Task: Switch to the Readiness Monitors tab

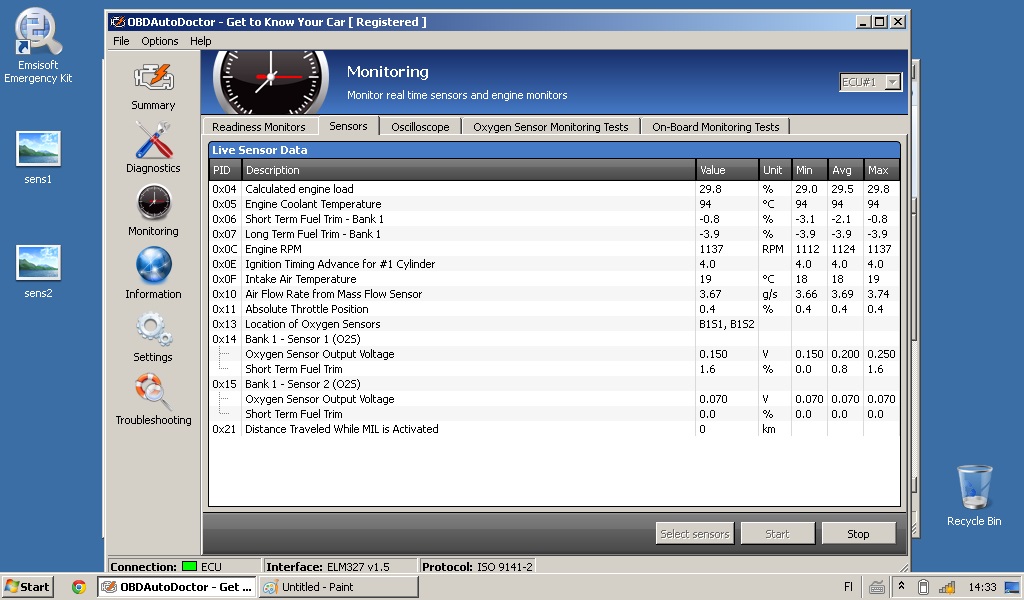Action: pos(259,127)
